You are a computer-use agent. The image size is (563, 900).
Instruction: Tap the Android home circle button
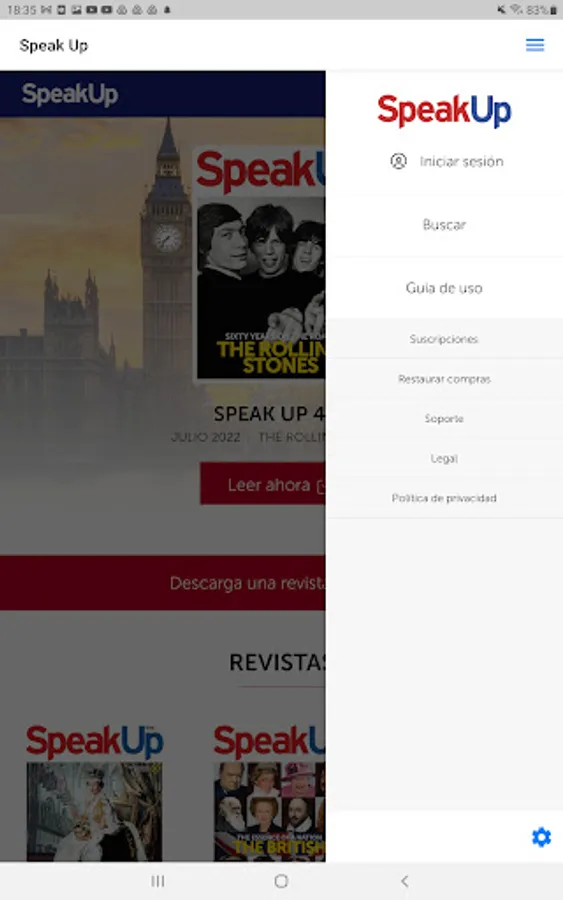tap(281, 880)
